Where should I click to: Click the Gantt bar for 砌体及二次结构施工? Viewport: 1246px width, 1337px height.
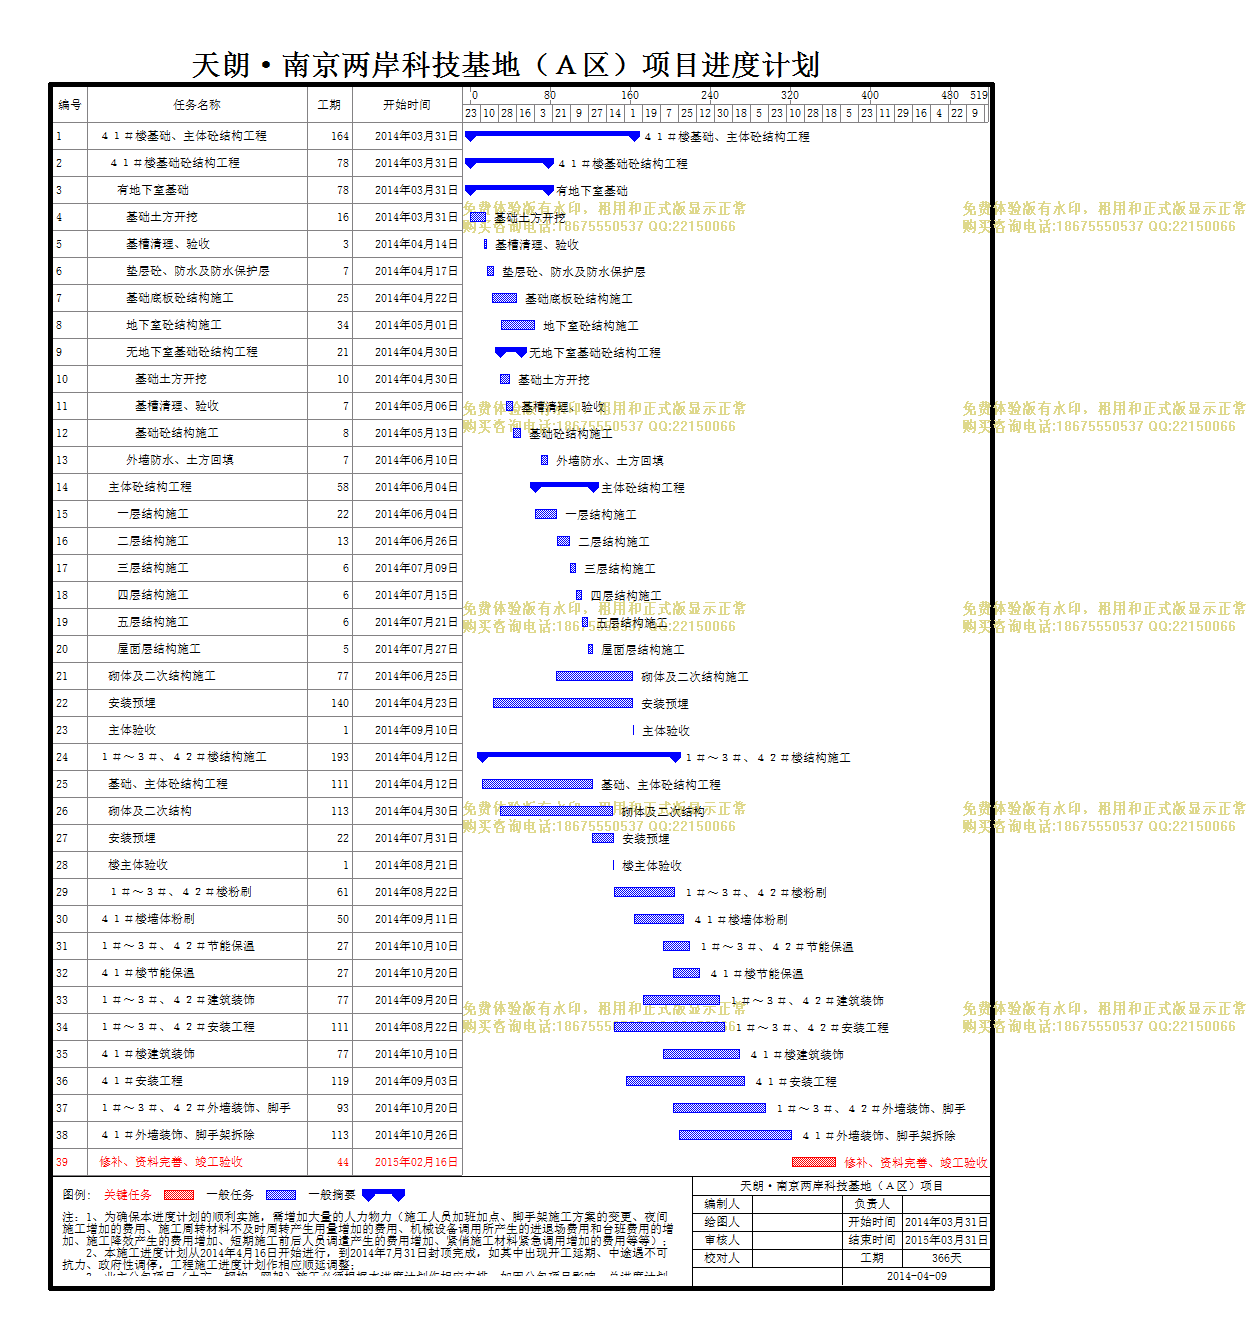tap(594, 676)
